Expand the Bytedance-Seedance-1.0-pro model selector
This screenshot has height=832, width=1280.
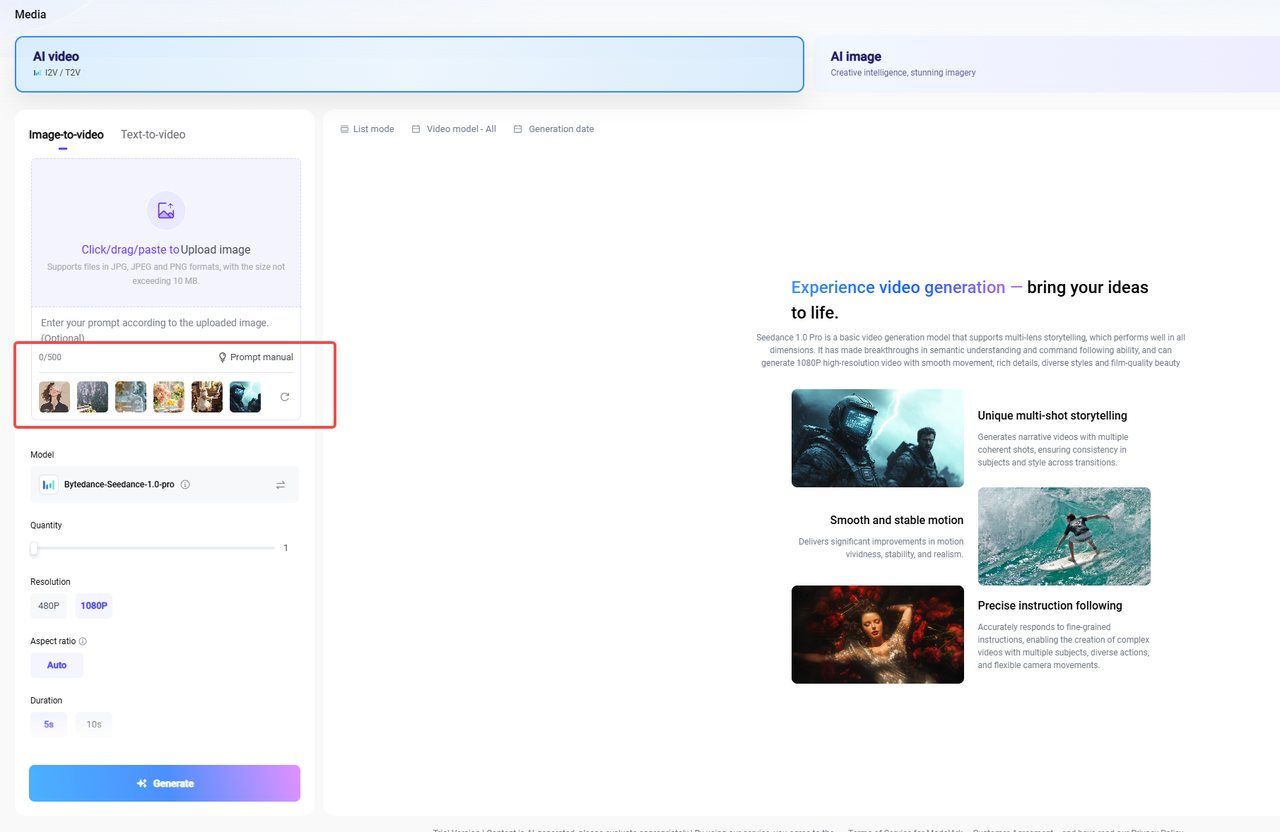point(165,484)
